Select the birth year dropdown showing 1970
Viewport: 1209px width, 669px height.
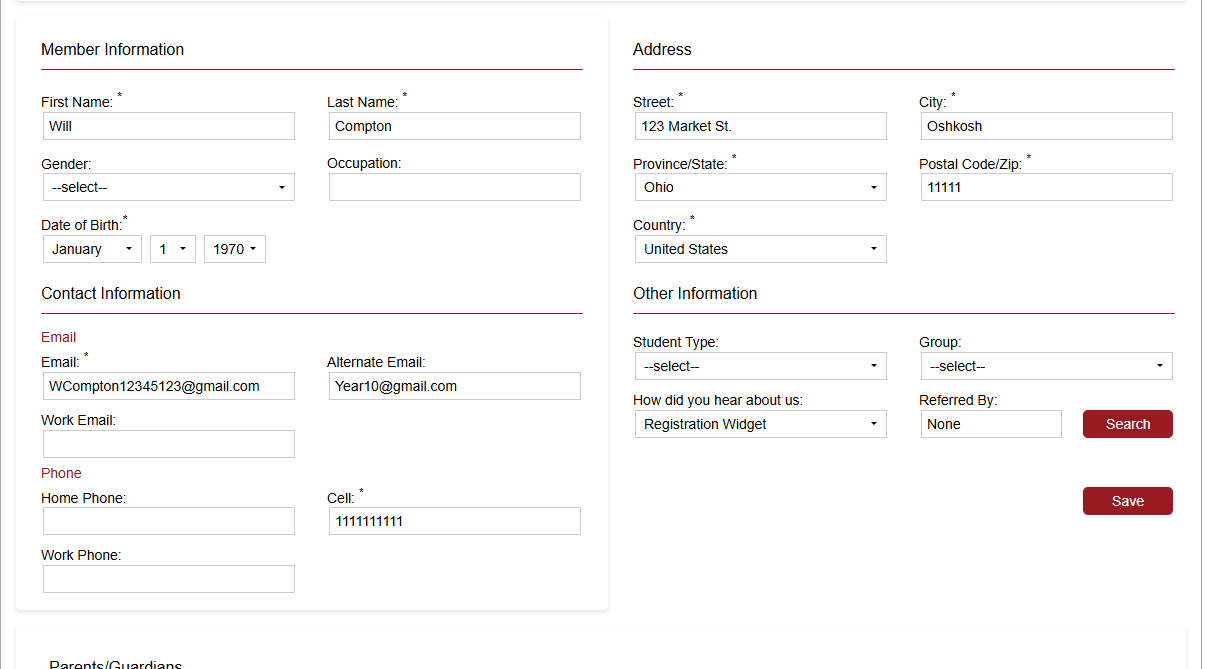234,249
